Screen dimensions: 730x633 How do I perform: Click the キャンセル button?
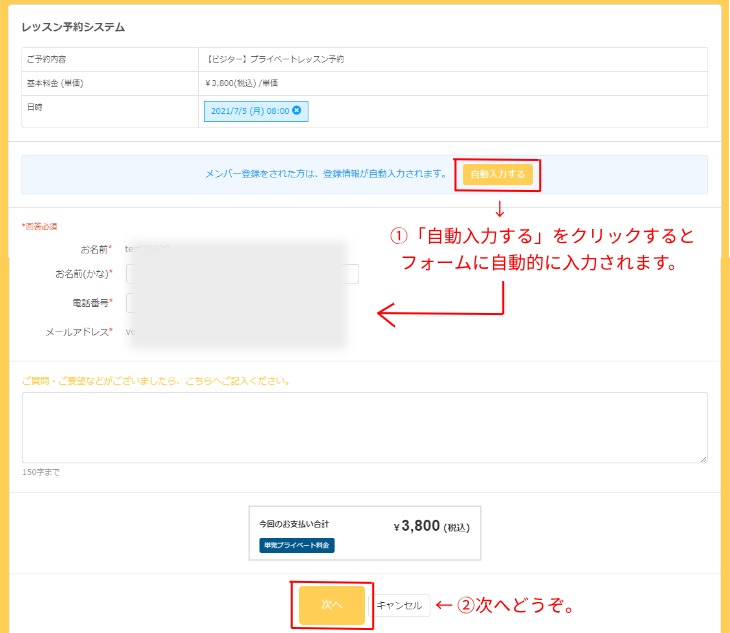point(399,605)
